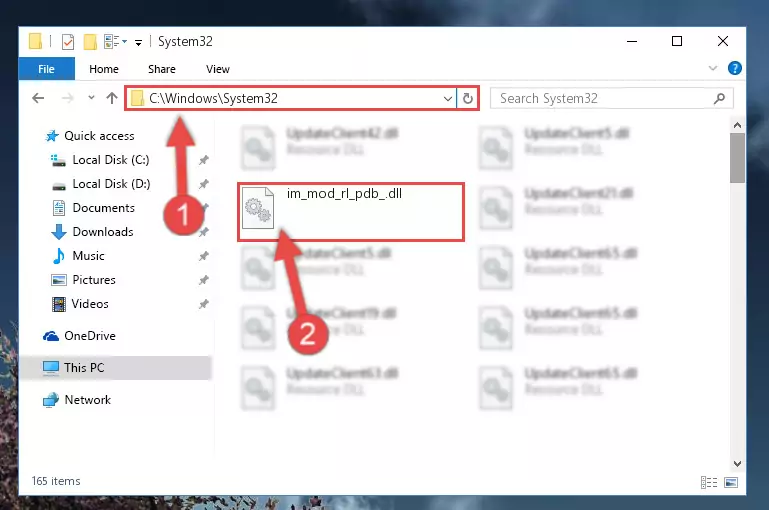Viewport: 769px width, 510px height.
Task: Switch to the View ribbon tab
Action: coord(218,69)
